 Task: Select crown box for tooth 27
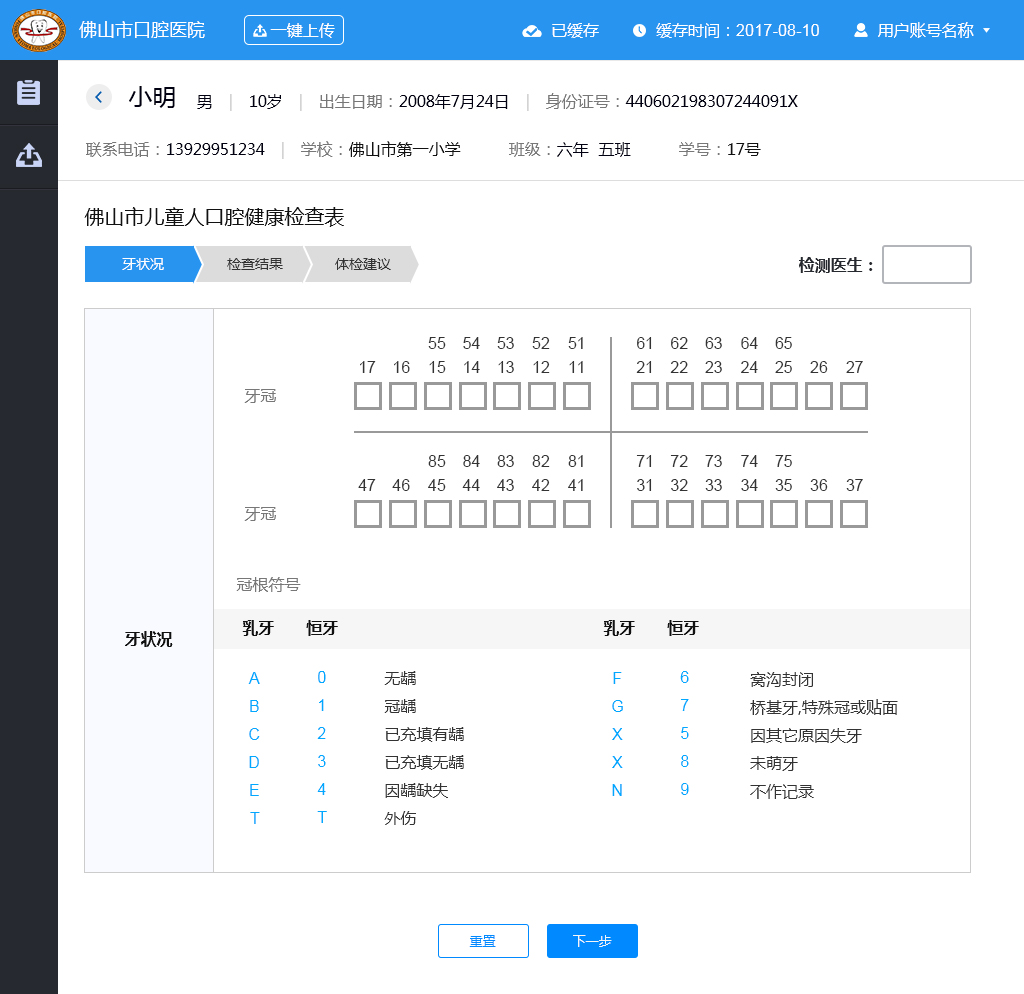click(854, 396)
